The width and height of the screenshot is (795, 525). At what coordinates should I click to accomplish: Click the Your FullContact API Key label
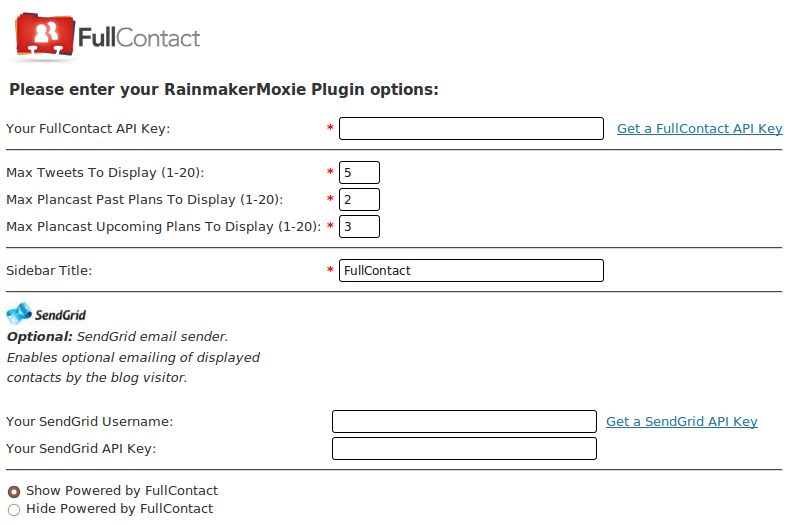[x=88, y=129]
